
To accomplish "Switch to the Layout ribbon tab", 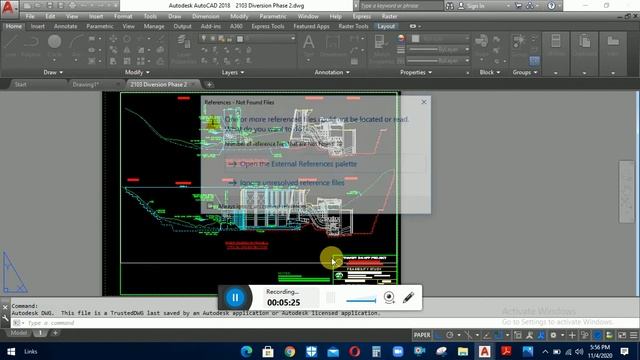I will 386,26.
